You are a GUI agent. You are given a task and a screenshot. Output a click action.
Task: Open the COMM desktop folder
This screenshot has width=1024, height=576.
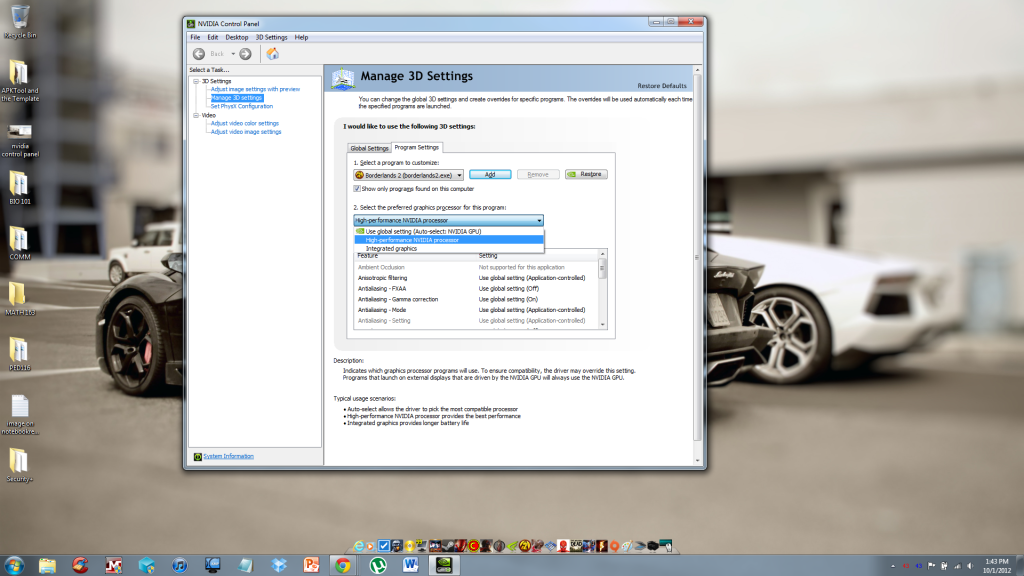(20, 243)
